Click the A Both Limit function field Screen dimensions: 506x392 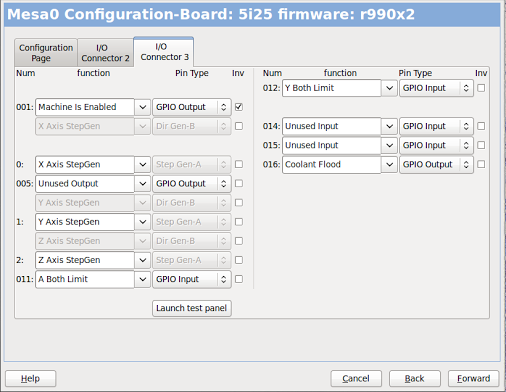(x=85, y=279)
